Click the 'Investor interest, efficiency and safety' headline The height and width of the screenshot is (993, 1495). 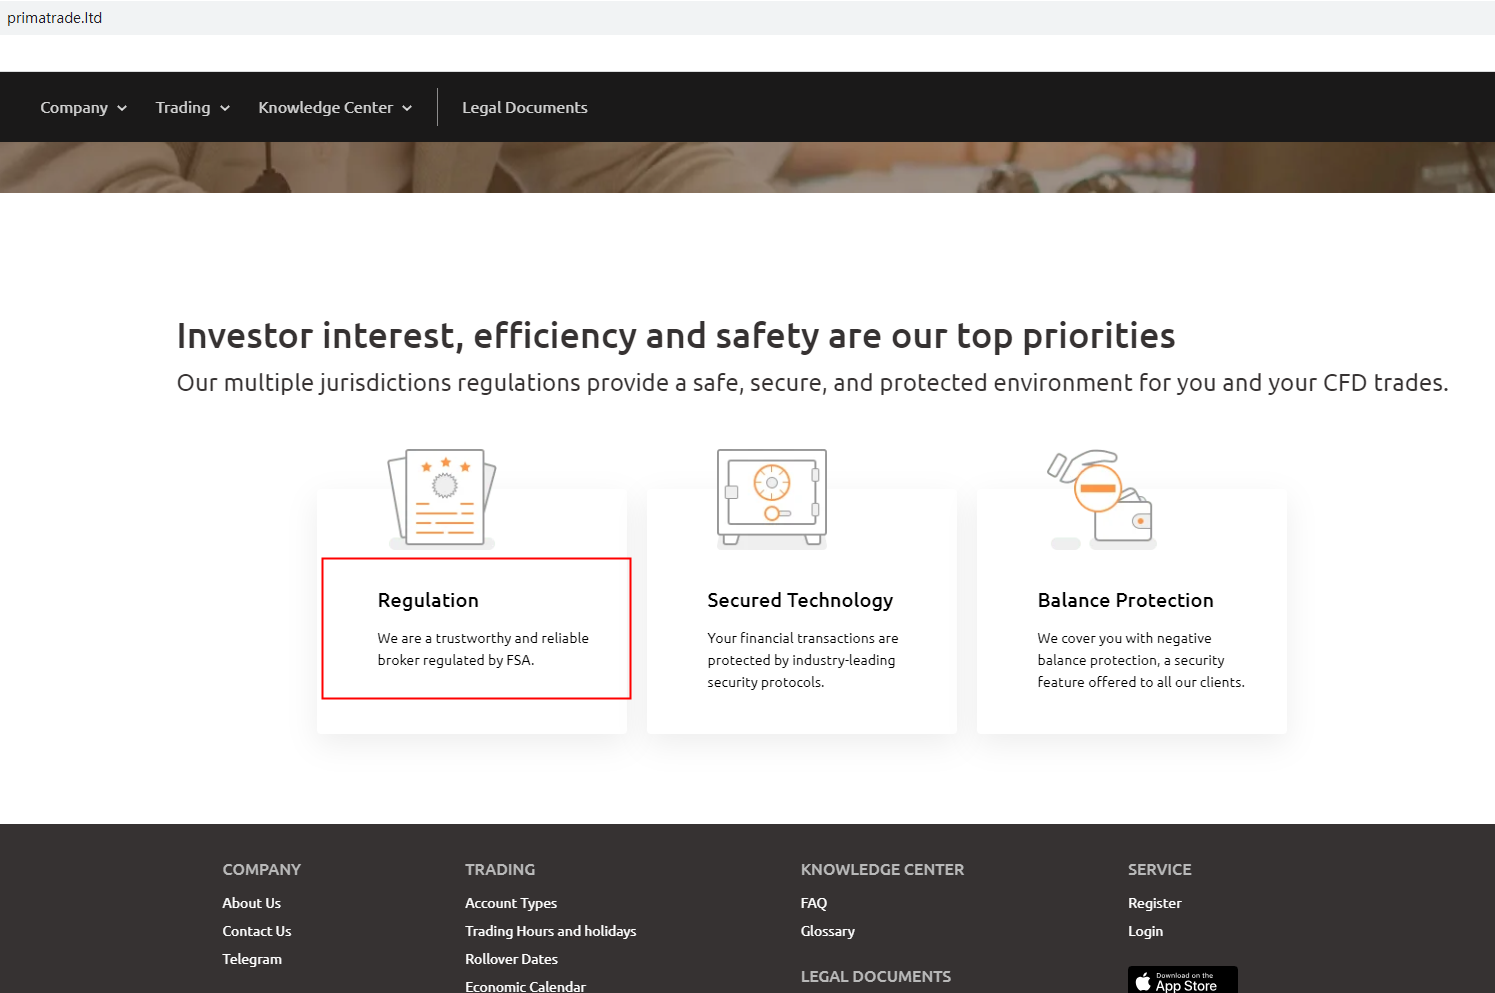676,336
